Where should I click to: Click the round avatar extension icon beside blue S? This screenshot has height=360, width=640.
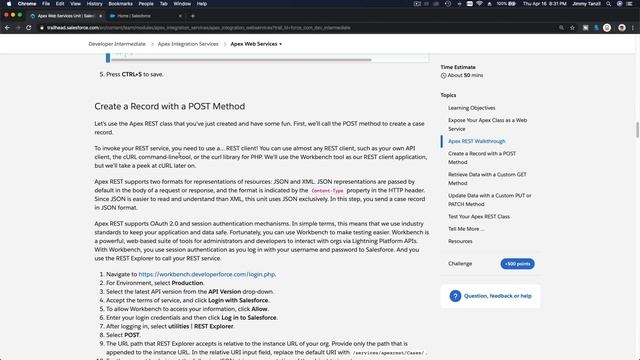point(607,28)
